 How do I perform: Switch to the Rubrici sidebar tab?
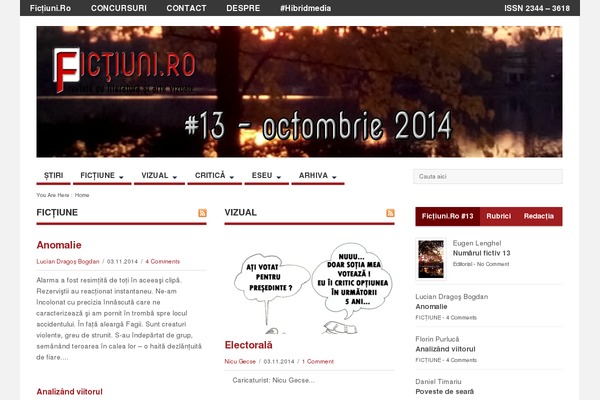(x=499, y=216)
